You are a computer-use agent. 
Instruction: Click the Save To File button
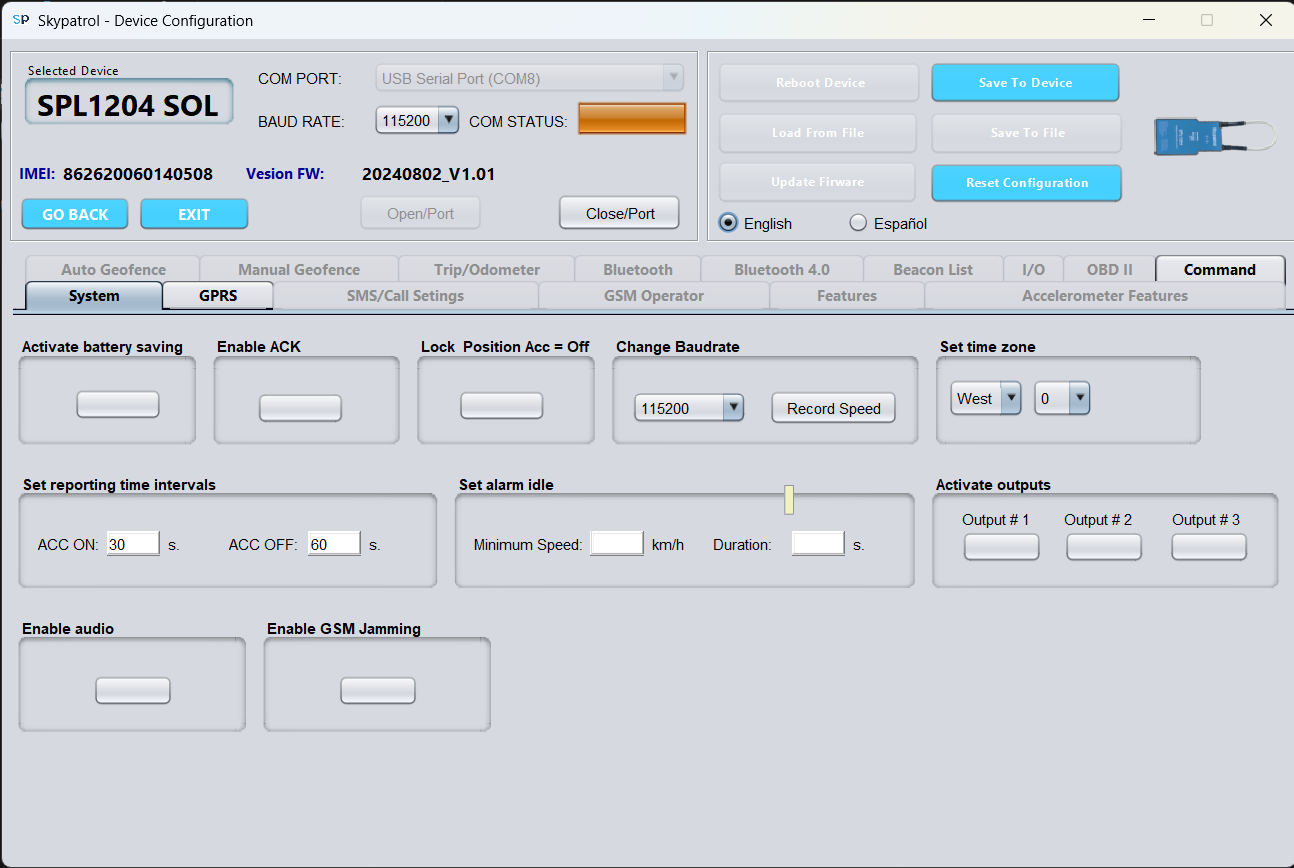pos(1027,133)
